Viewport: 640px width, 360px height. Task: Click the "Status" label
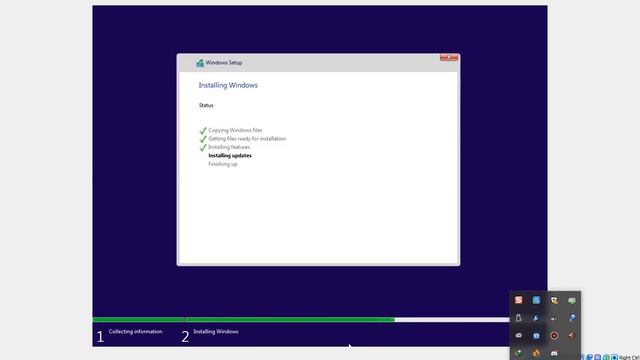point(206,105)
